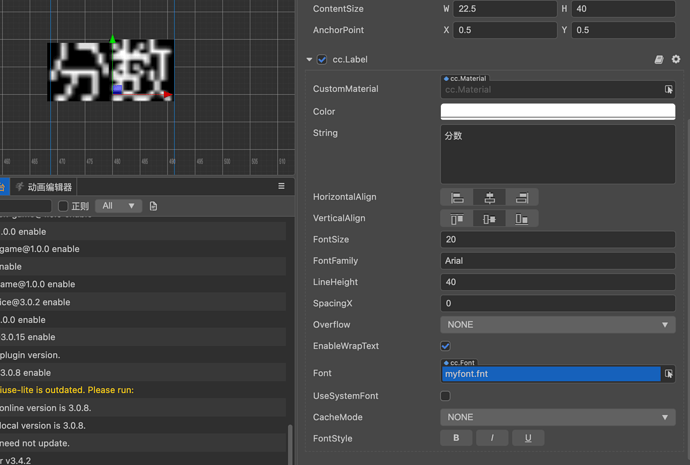Set vertical alignment to center
Image resolution: width=690 pixels, height=465 pixels.
coord(489,219)
